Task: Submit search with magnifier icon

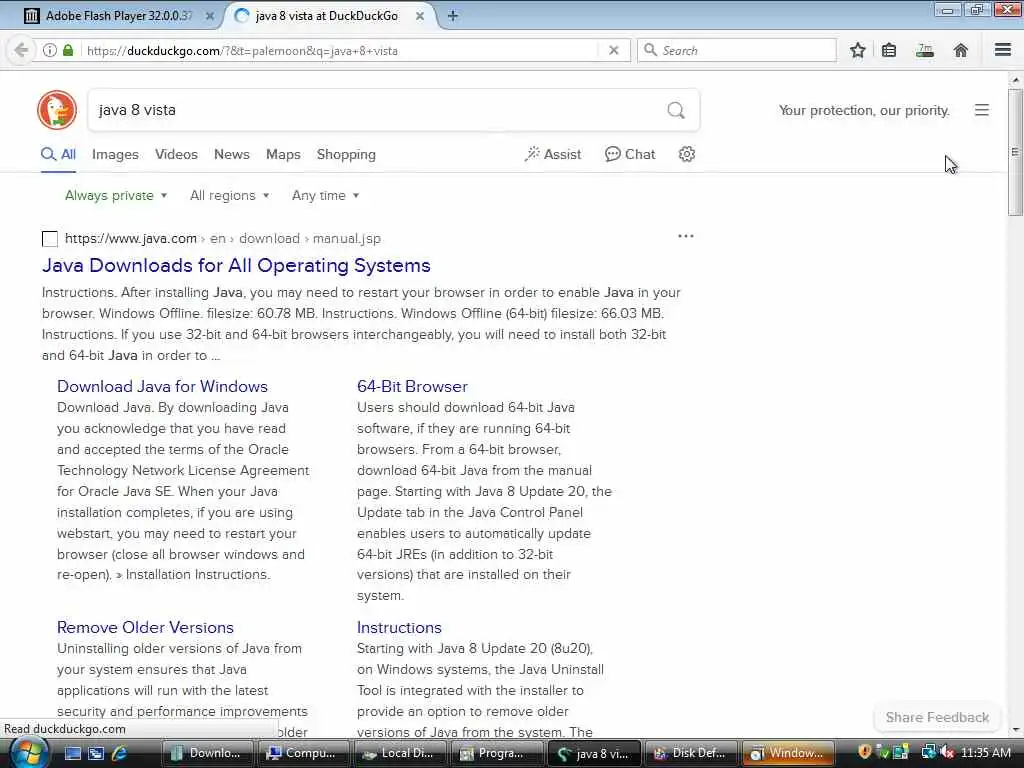Action: [676, 110]
